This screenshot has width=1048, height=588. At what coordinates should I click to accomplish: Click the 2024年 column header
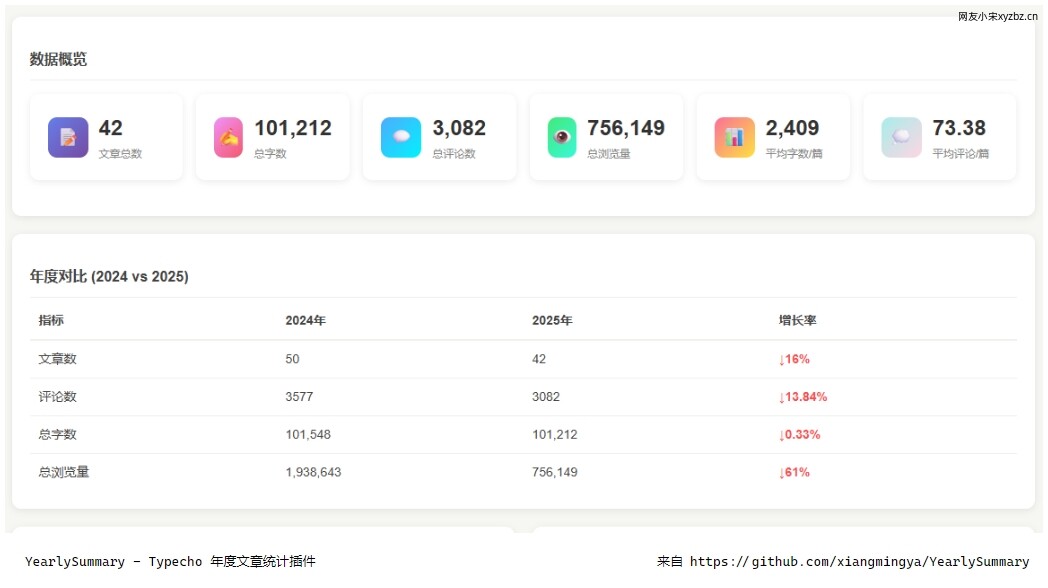(x=305, y=321)
